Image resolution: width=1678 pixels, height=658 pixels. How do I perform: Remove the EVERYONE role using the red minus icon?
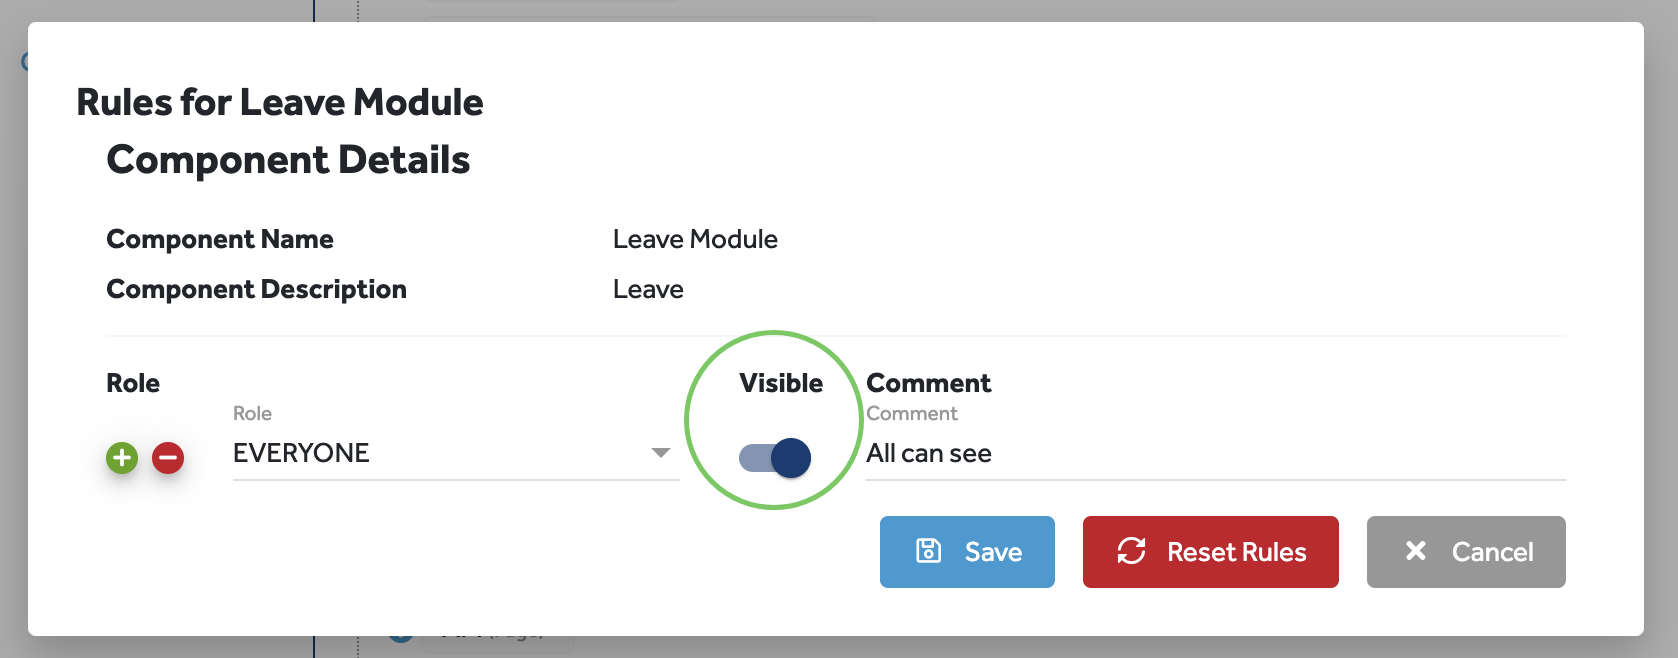(x=168, y=458)
